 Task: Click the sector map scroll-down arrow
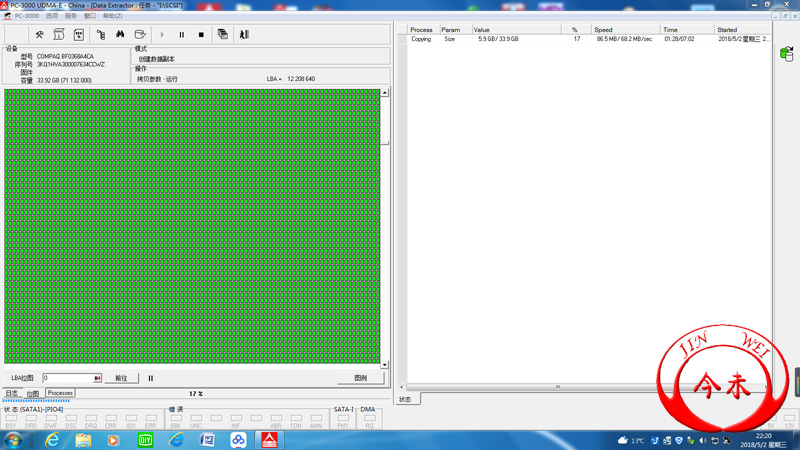pos(385,365)
